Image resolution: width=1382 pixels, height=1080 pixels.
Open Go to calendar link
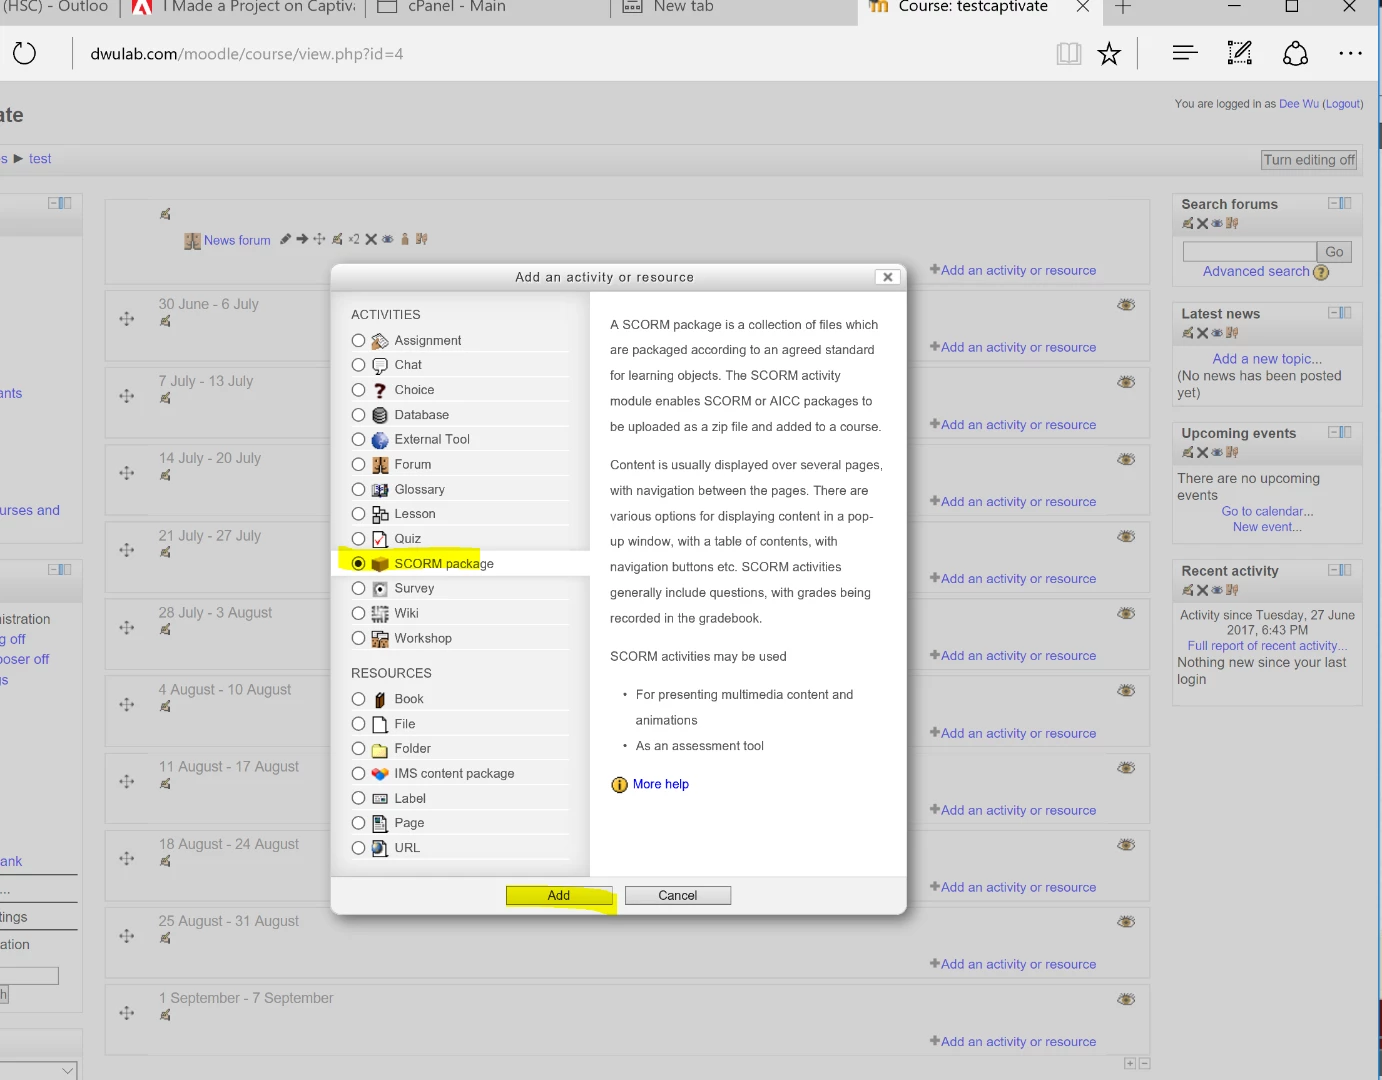[x=1267, y=511]
